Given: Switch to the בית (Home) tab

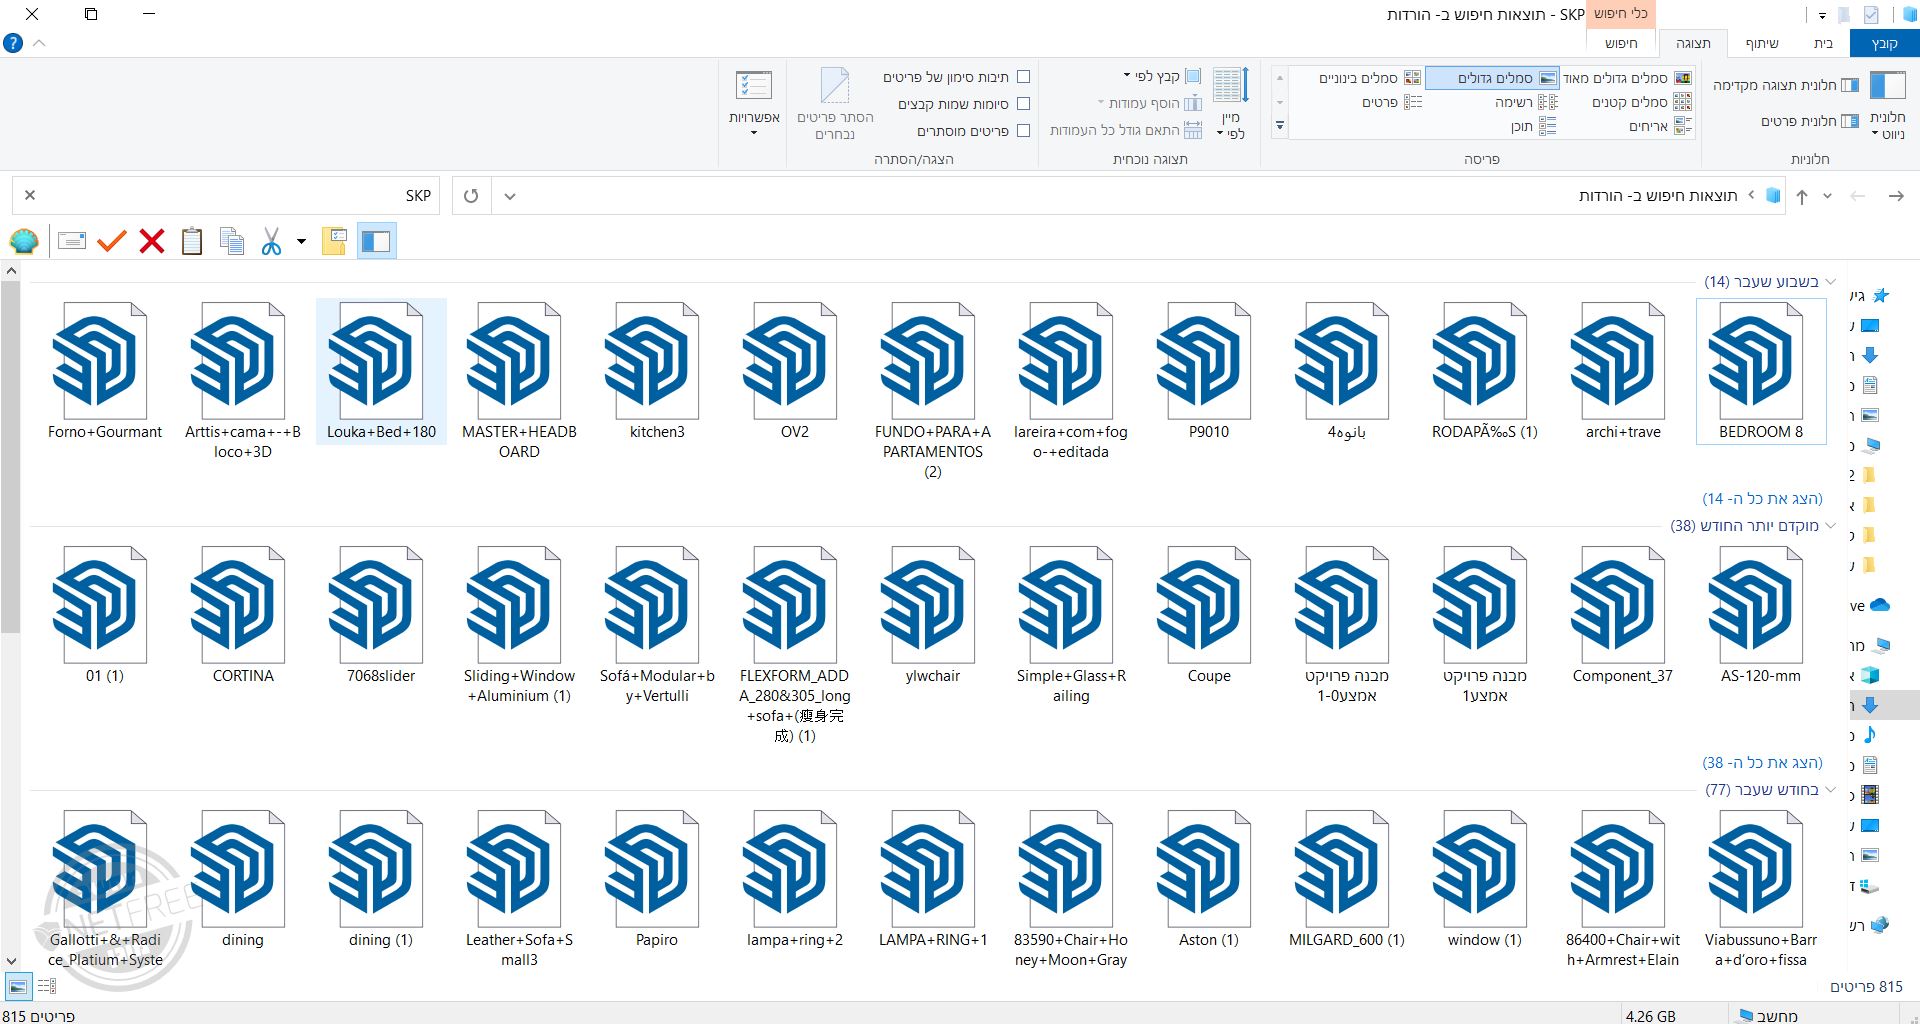Looking at the screenshot, I should click(x=1823, y=43).
